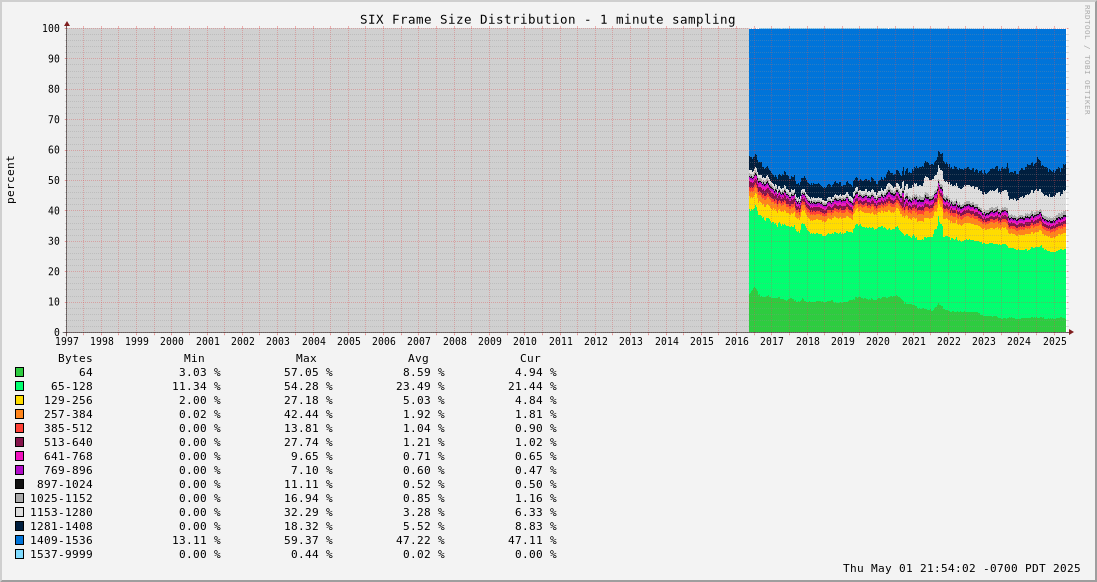Click the Bytes column header

[x=75, y=358]
